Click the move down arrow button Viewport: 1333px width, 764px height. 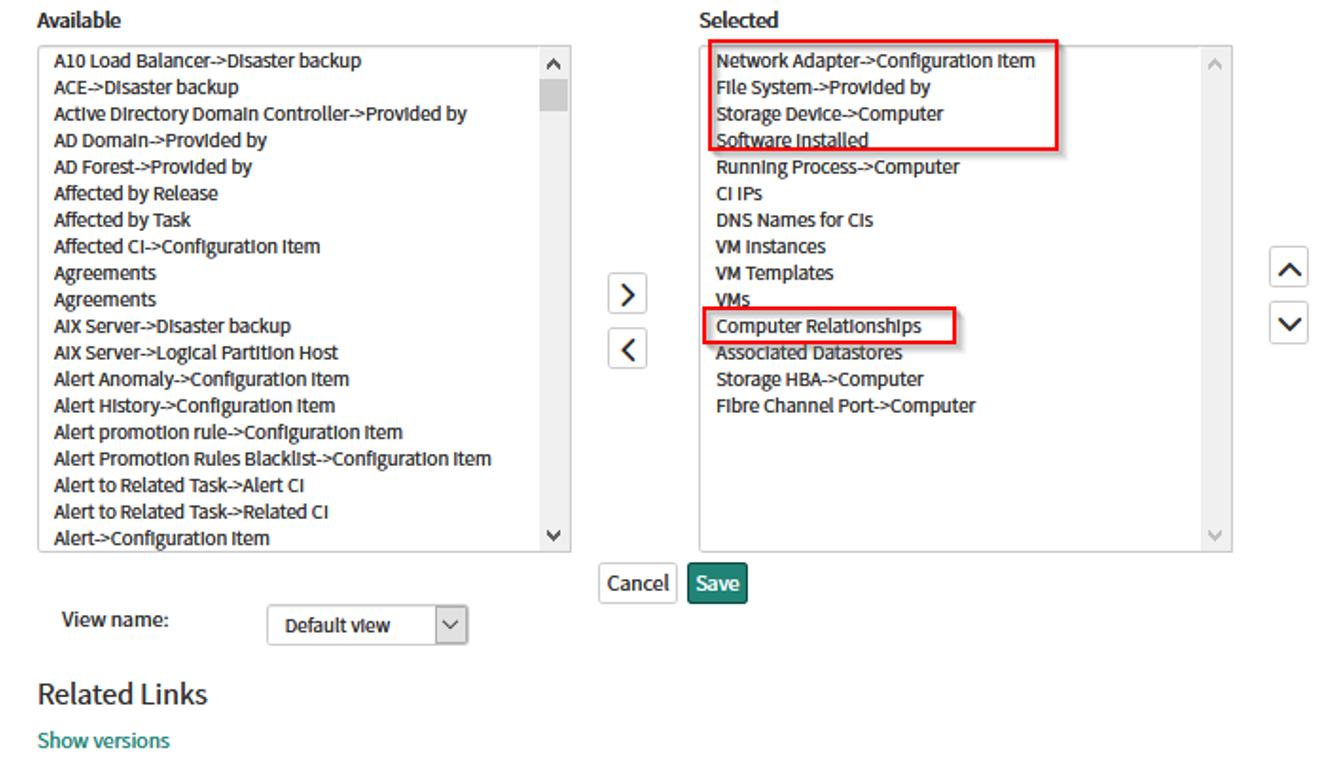coord(1288,324)
